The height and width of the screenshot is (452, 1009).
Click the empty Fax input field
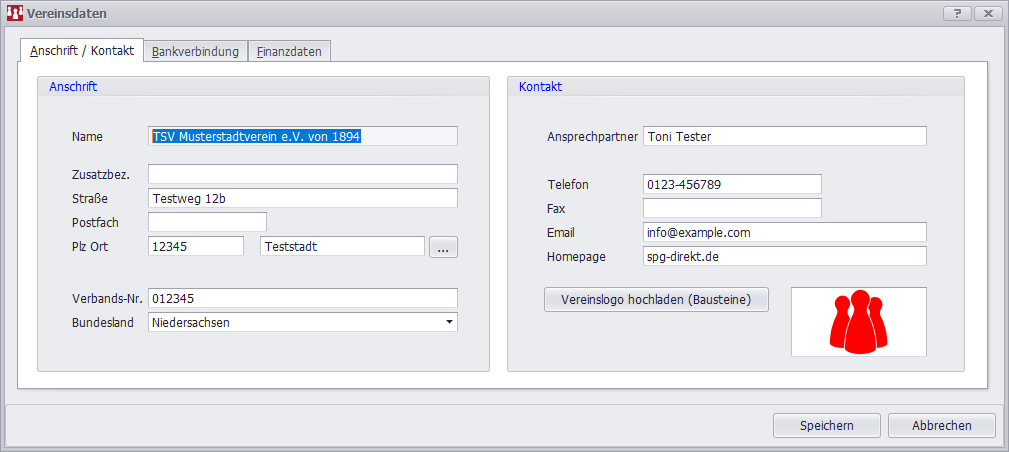[x=731, y=208]
